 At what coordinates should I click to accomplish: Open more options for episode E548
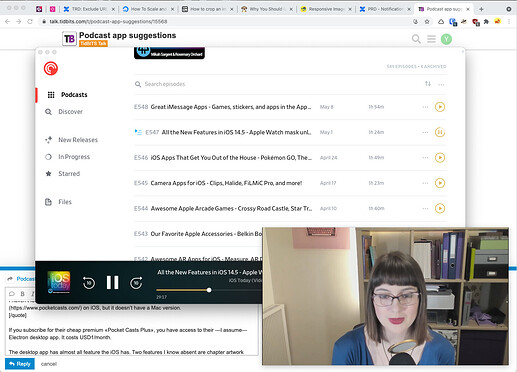tap(425, 107)
